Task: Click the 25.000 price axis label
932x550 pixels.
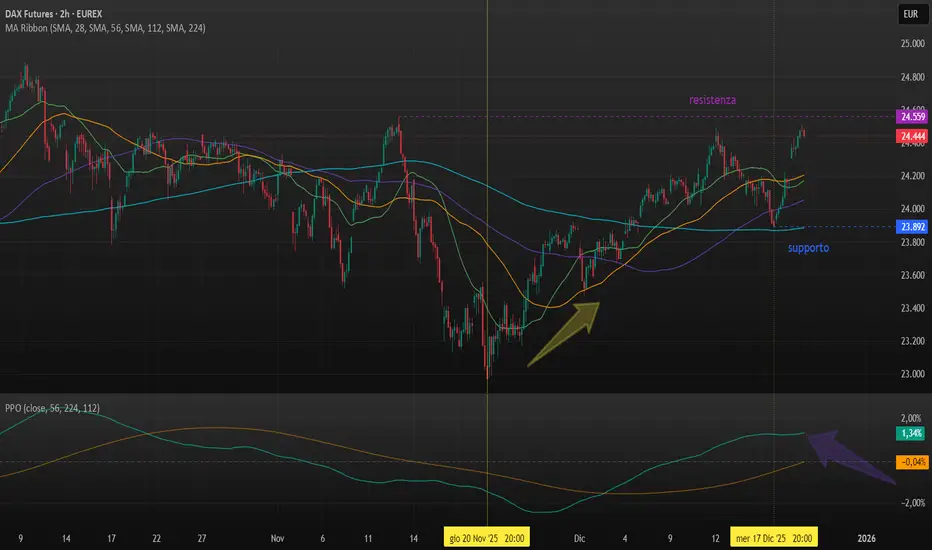Action: [912, 43]
